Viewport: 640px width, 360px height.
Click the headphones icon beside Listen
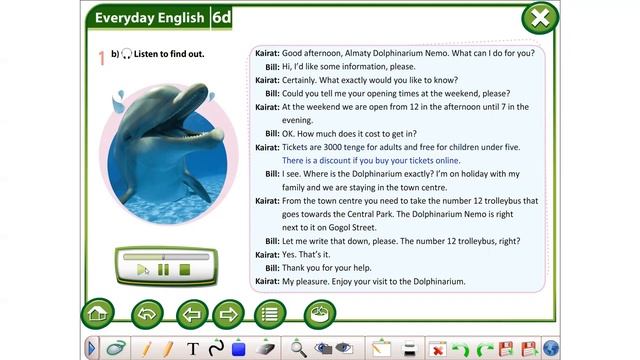click(x=127, y=54)
